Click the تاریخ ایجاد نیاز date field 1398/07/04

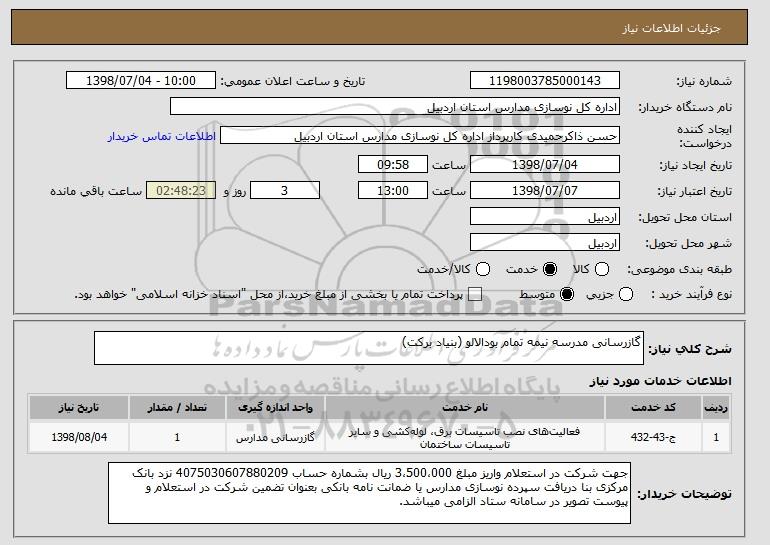click(x=545, y=164)
